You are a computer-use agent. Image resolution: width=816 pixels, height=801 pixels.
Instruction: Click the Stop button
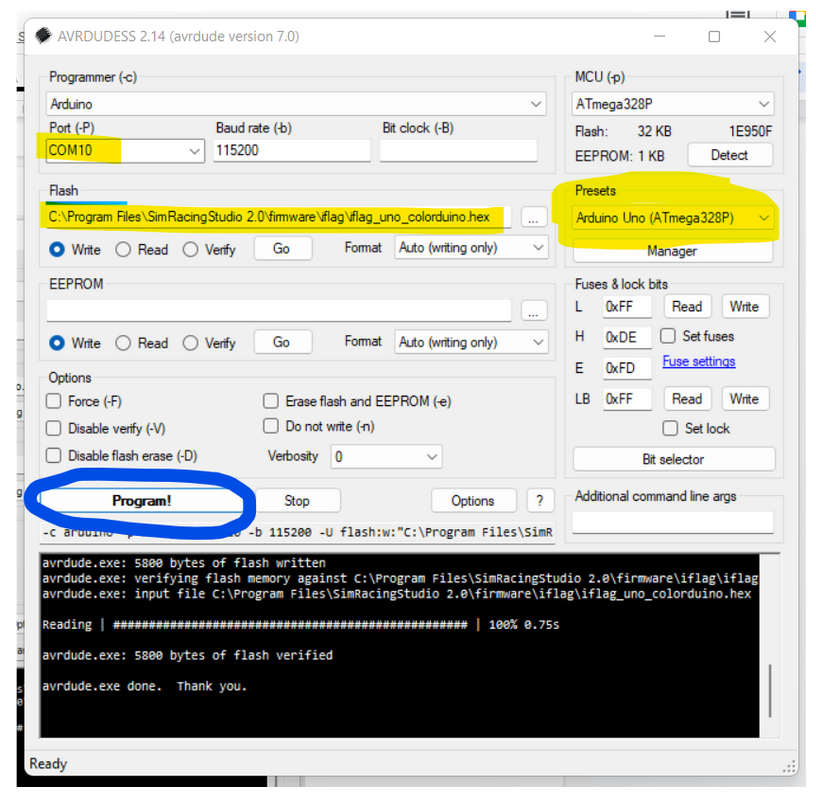(x=297, y=501)
